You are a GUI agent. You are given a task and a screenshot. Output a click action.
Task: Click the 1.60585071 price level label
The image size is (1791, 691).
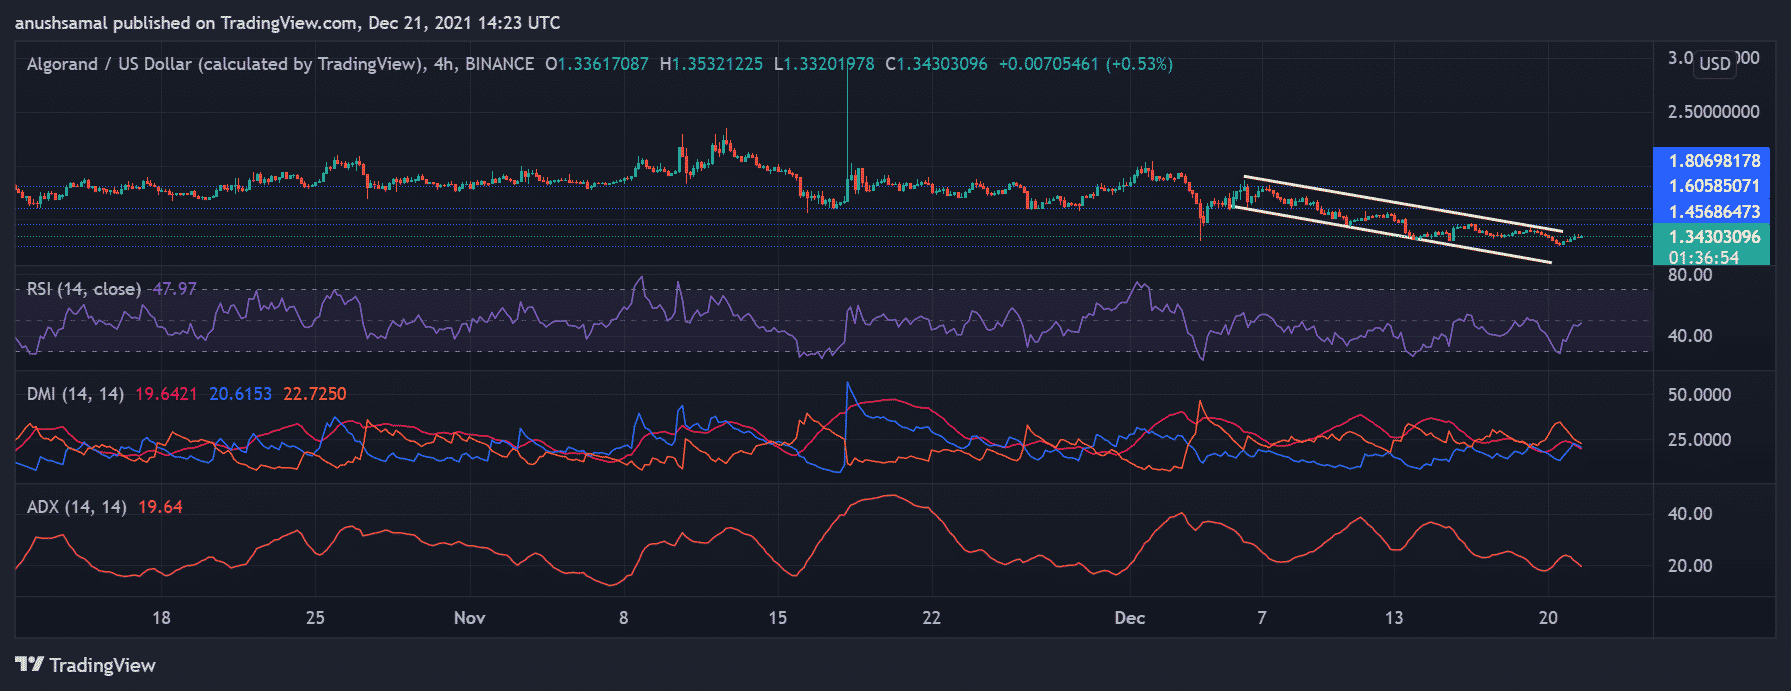(1714, 186)
